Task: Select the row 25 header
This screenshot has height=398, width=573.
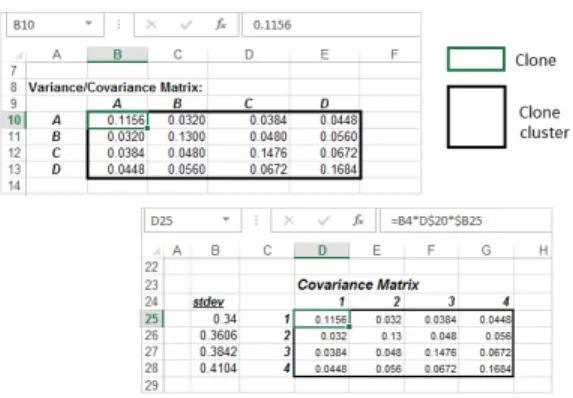Action: [152, 319]
